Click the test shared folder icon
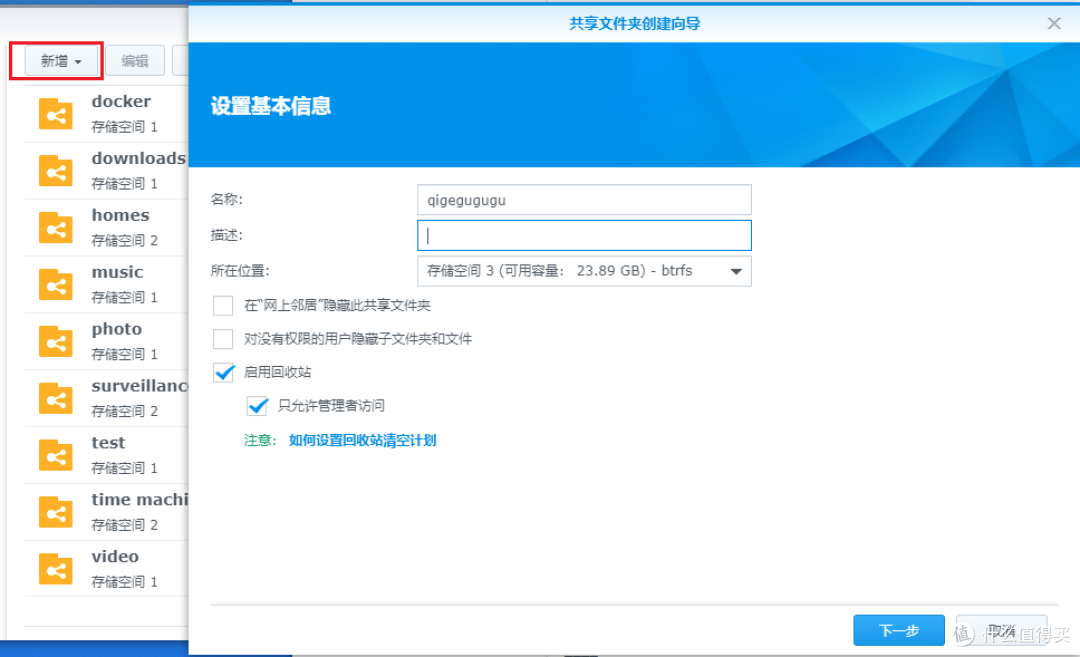 coord(56,456)
